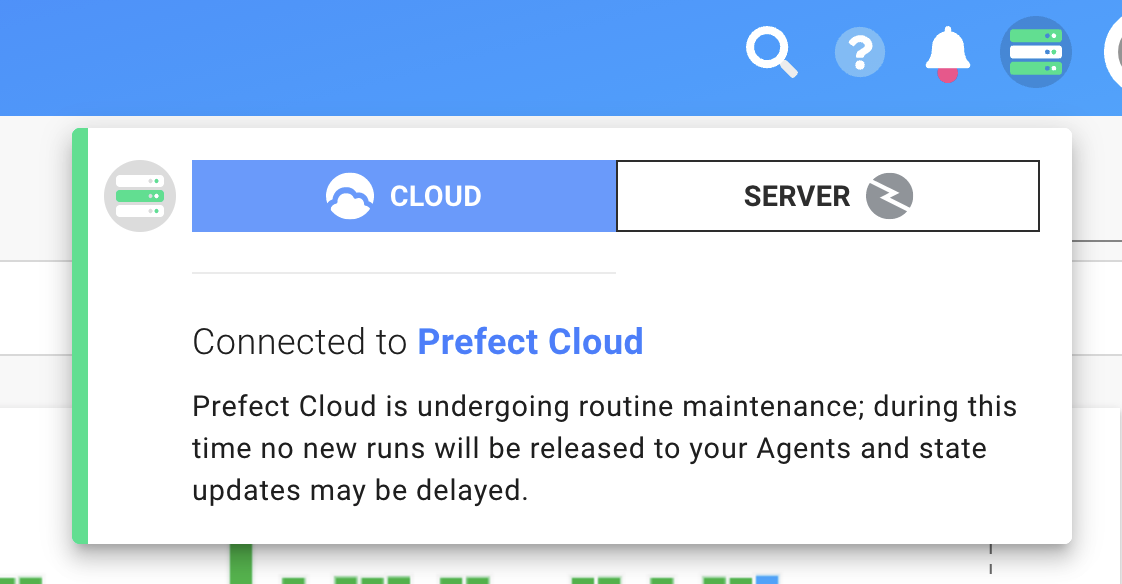Click the maintenance notice message text
The height and width of the screenshot is (584, 1122).
coord(600,448)
